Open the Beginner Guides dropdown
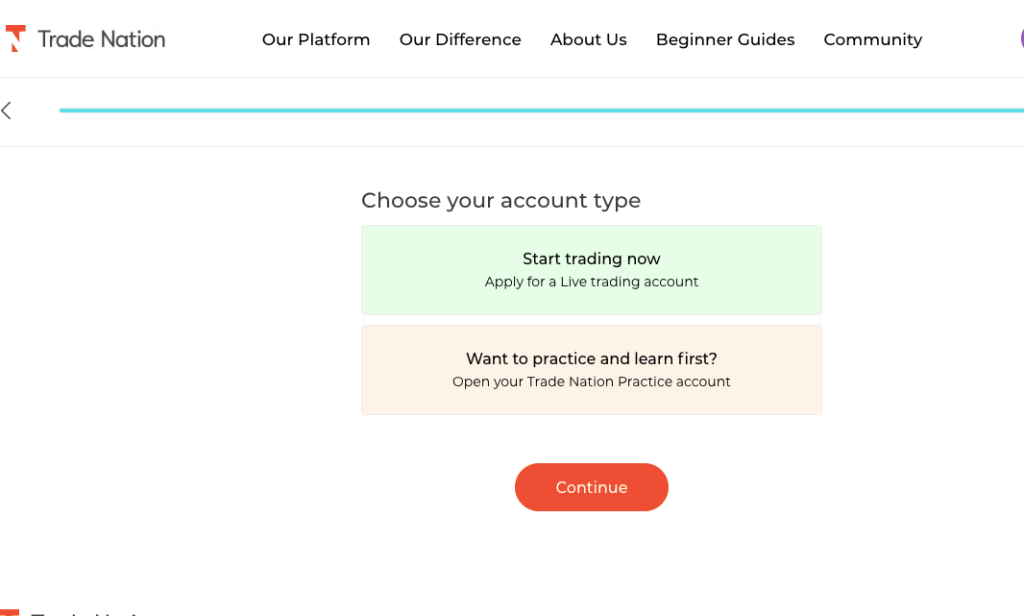Viewport: 1024px width, 616px height. (725, 40)
